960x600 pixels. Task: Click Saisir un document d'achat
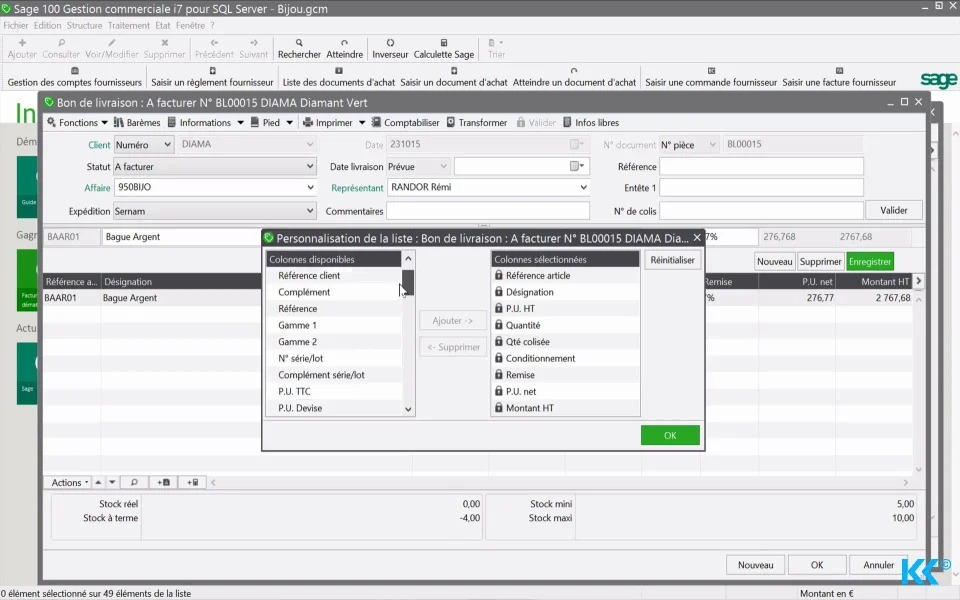[x=454, y=77]
